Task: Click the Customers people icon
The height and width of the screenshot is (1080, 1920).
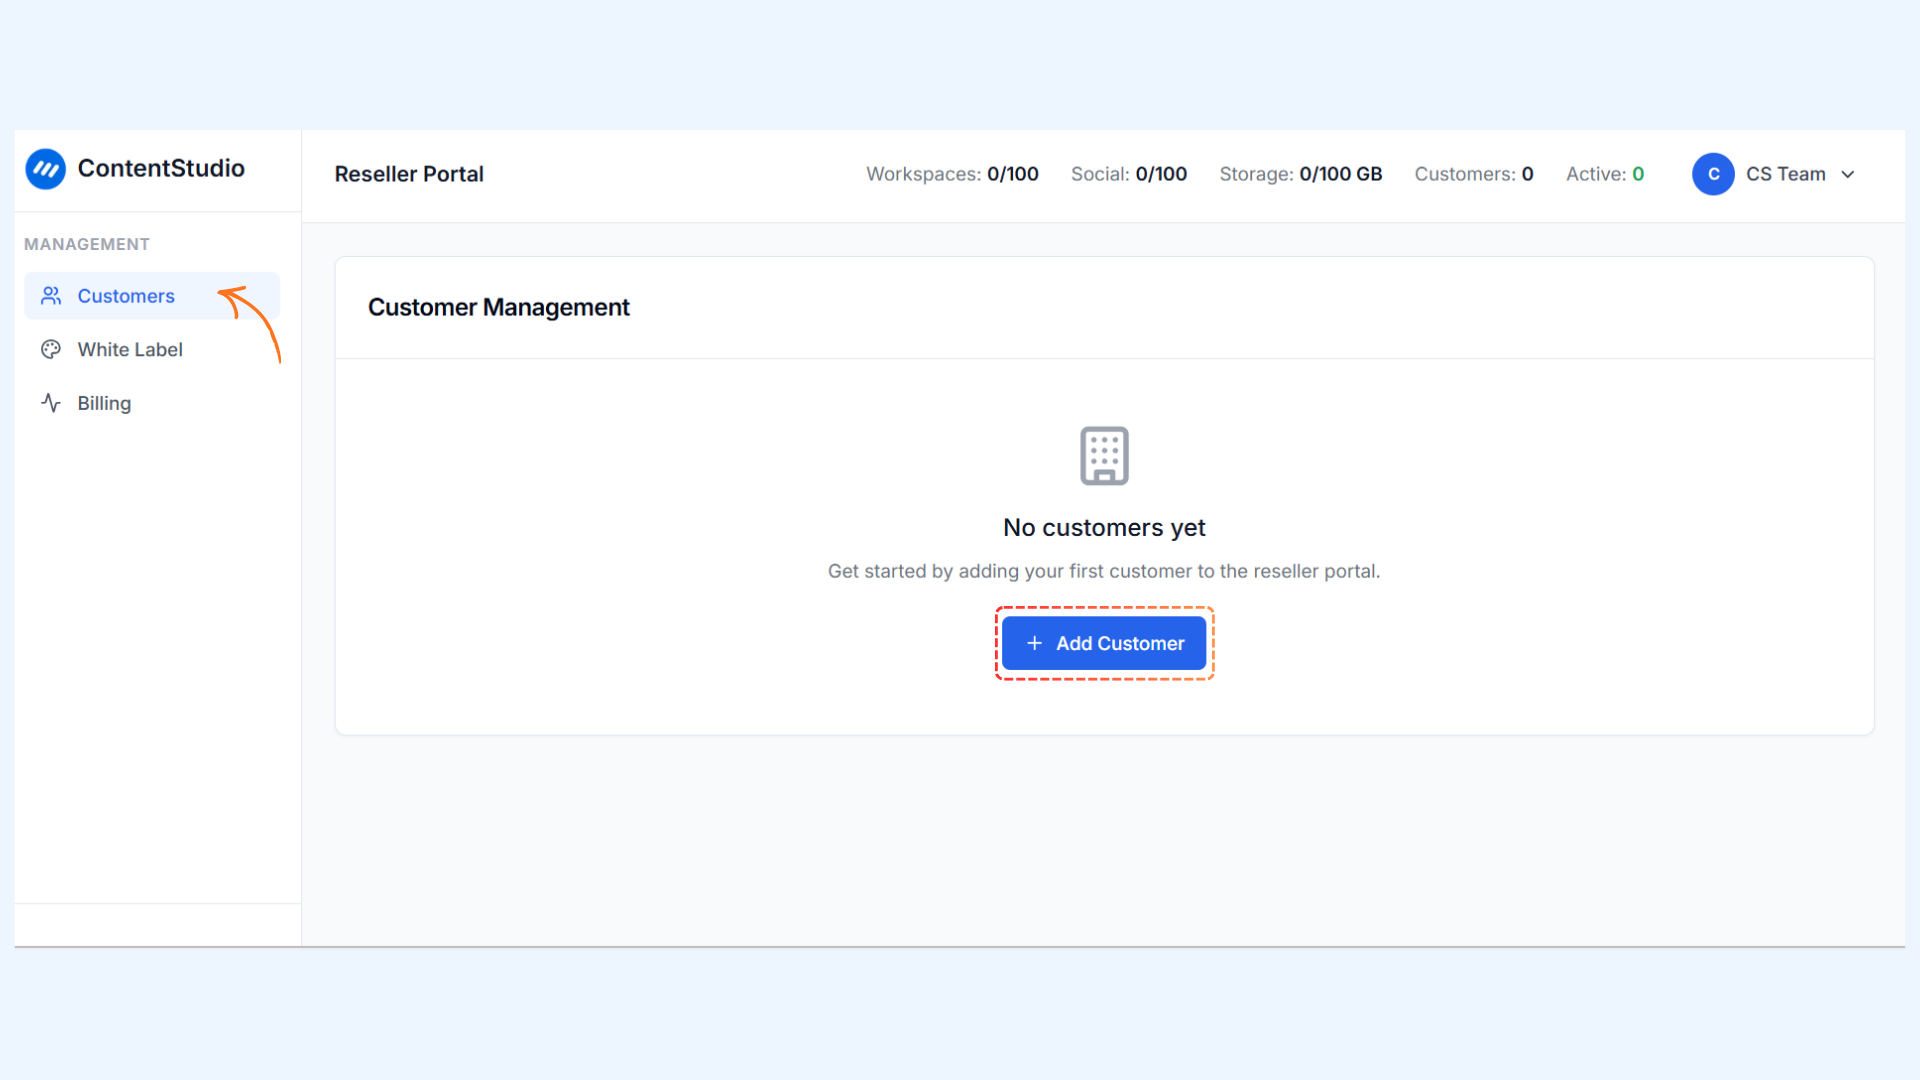Action: pos(51,296)
